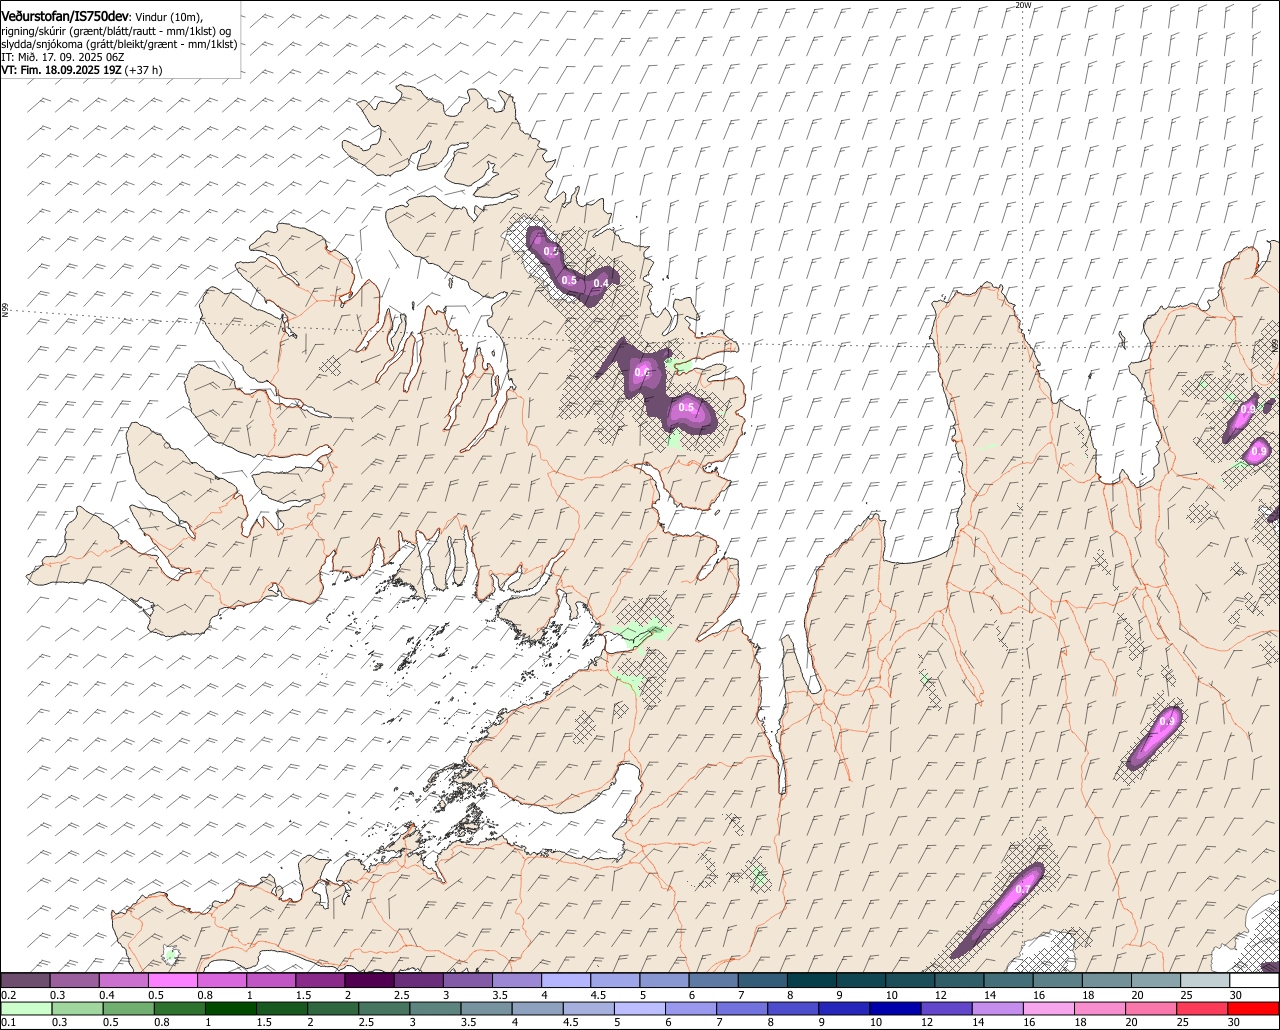Click the '0.4' precipitation value on the map
1280x1030 pixels.
click(x=601, y=283)
